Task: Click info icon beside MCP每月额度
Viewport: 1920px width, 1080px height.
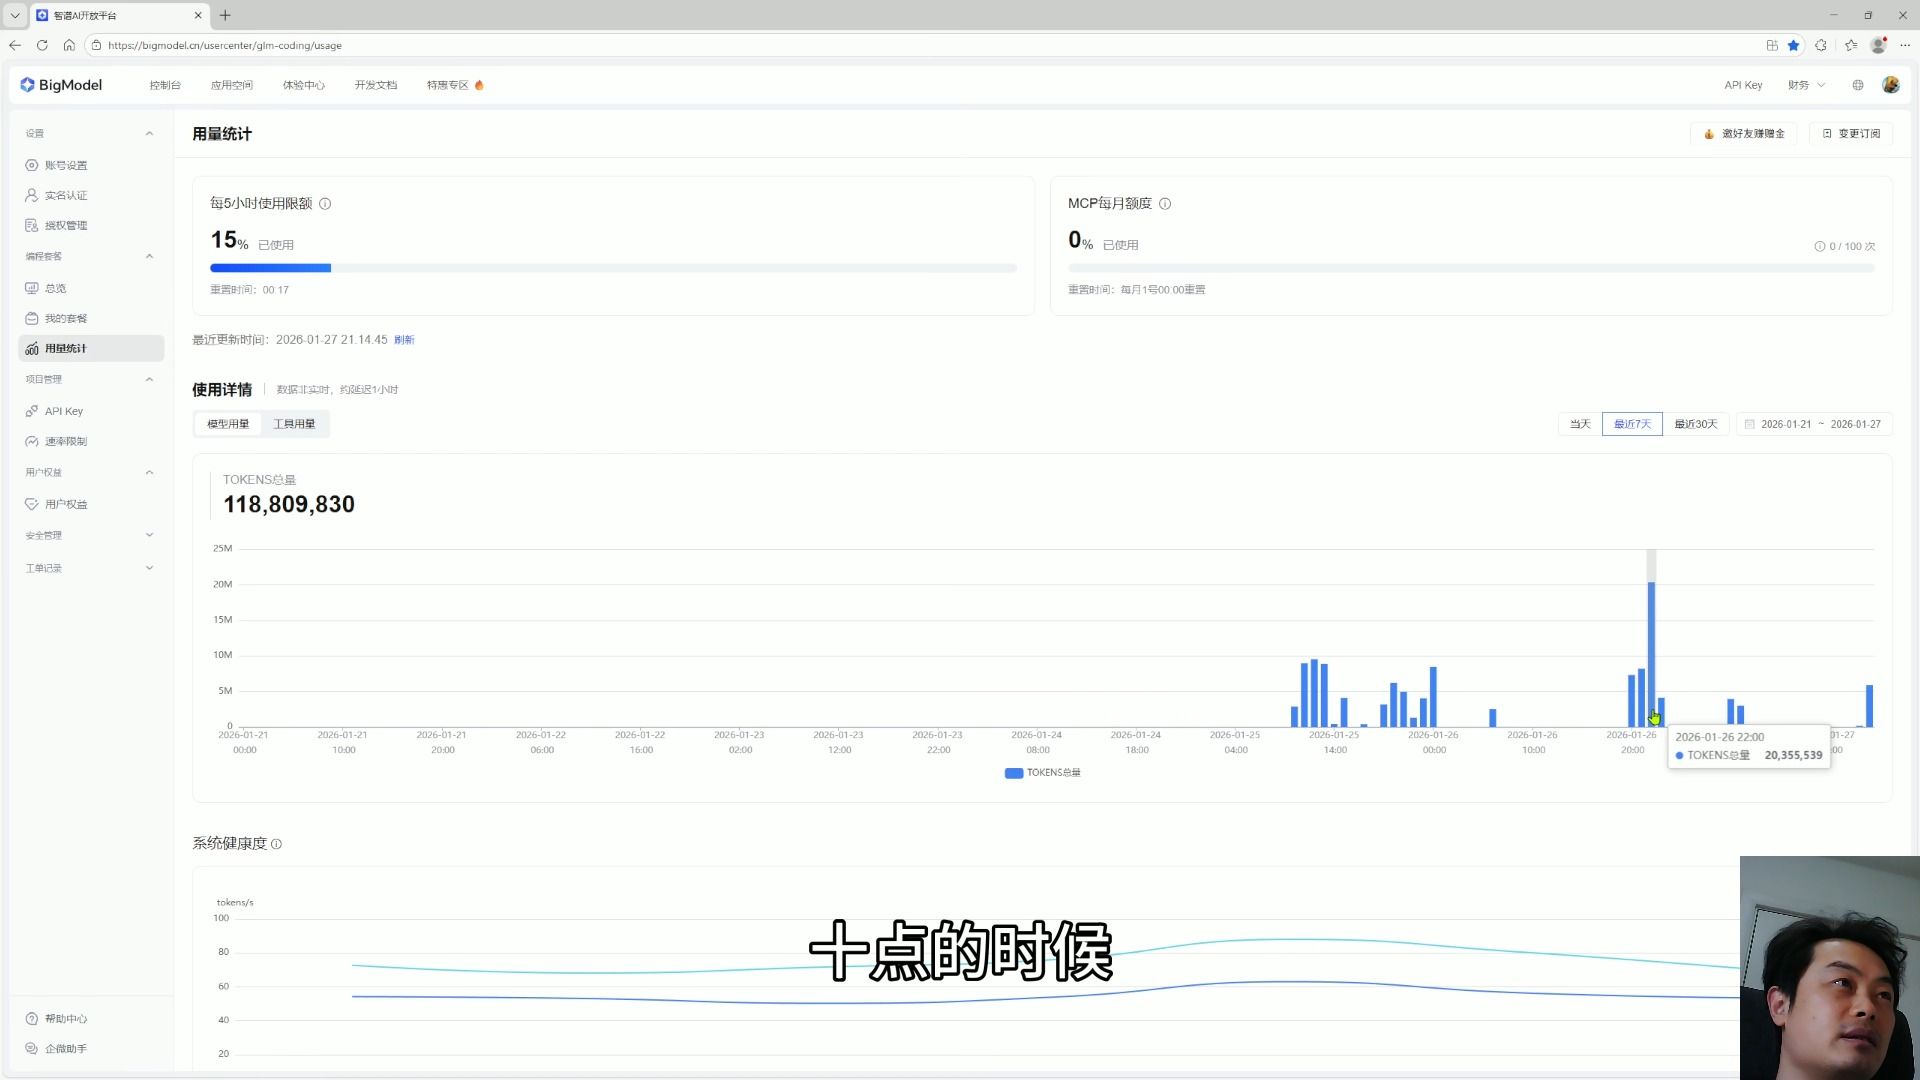Action: point(1165,204)
